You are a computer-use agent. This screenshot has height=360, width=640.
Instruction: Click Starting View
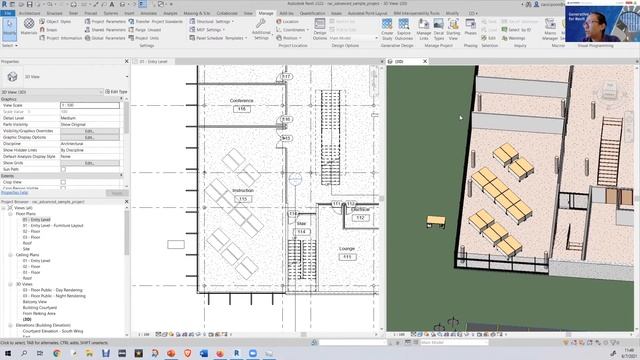tap(453, 29)
